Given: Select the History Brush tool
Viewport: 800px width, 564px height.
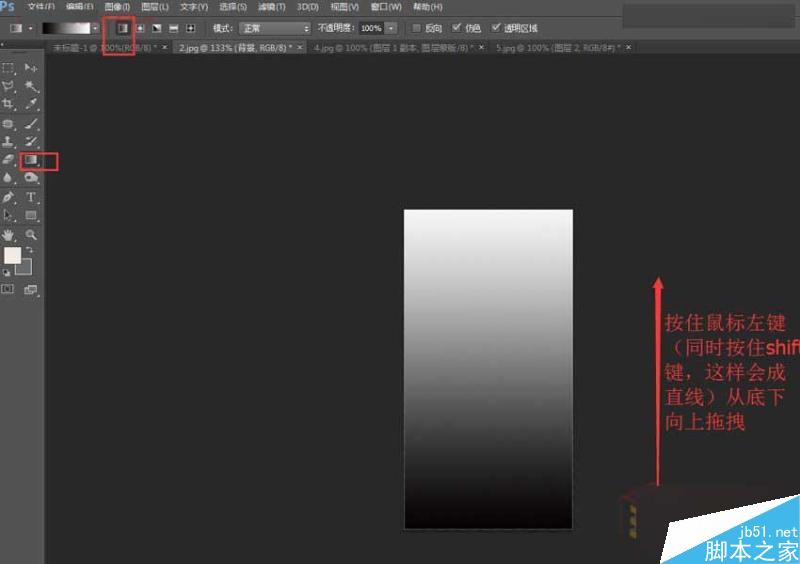Looking at the screenshot, I should click(31, 141).
